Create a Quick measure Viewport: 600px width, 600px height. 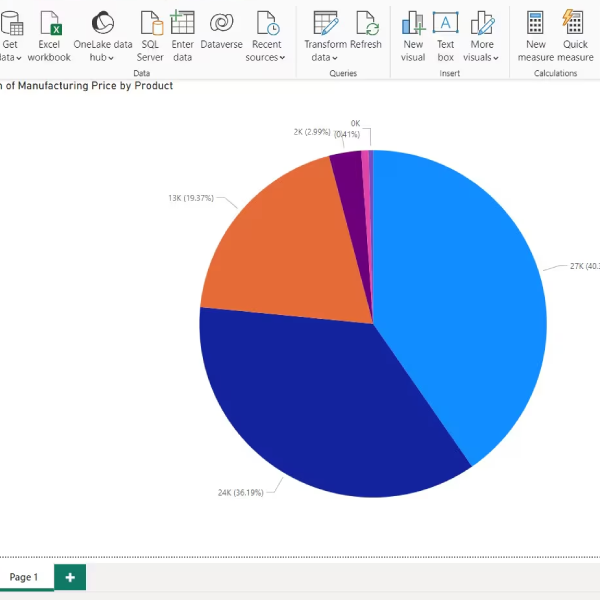point(575,36)
